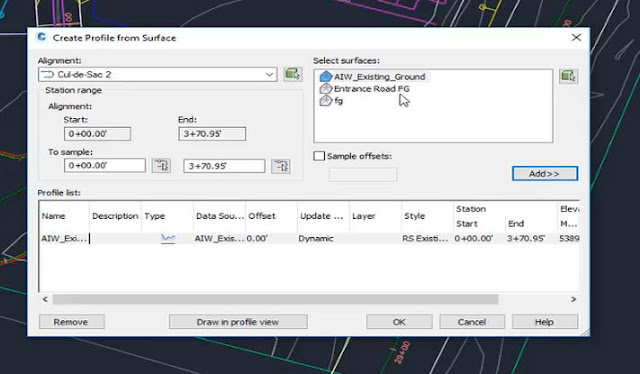The image size is (640, 374).
Task: Click the pick surface from drawing icon
Action: click(569, 76)
